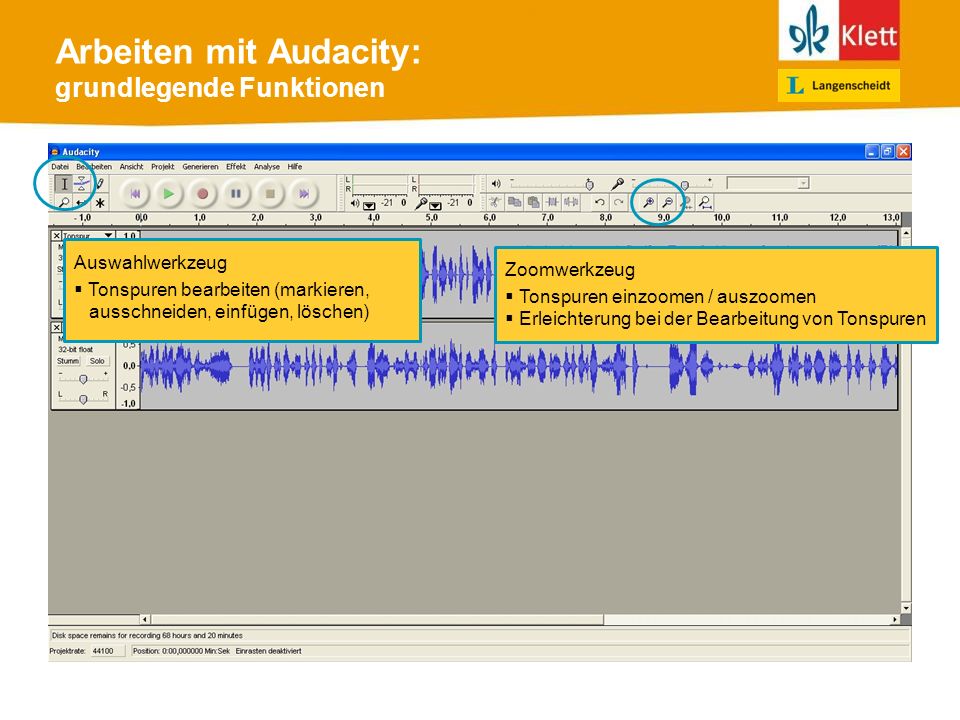This screenshot has height=720, width=960.
Task: Select the Time Shift tool
Action: 81,202
